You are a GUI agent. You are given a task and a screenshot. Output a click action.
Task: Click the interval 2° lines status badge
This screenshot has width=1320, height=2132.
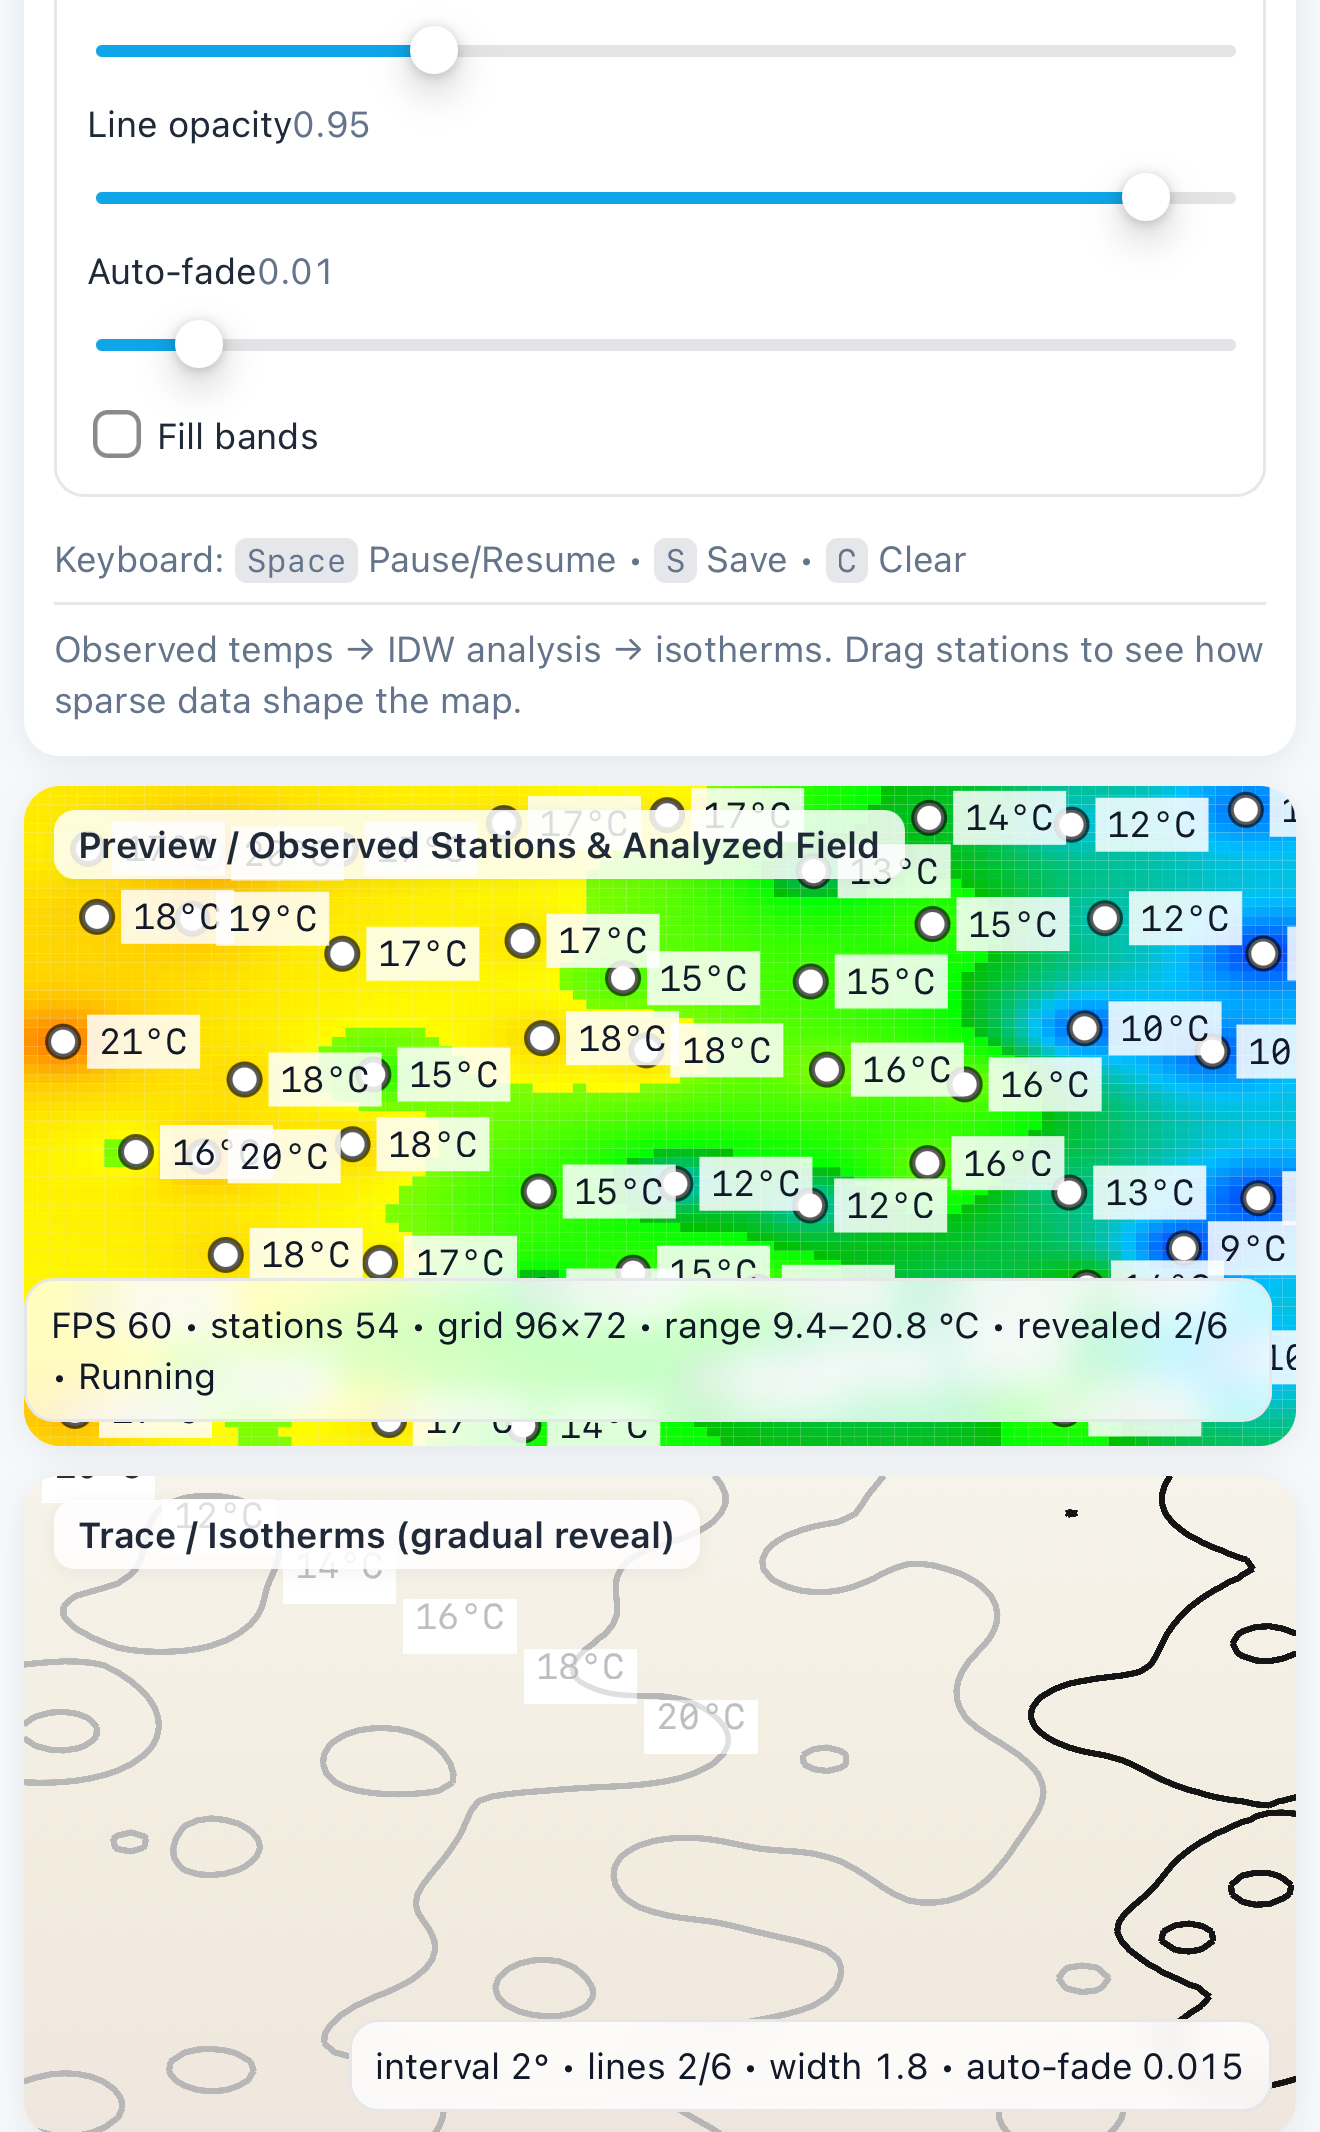coord(809,2066)
